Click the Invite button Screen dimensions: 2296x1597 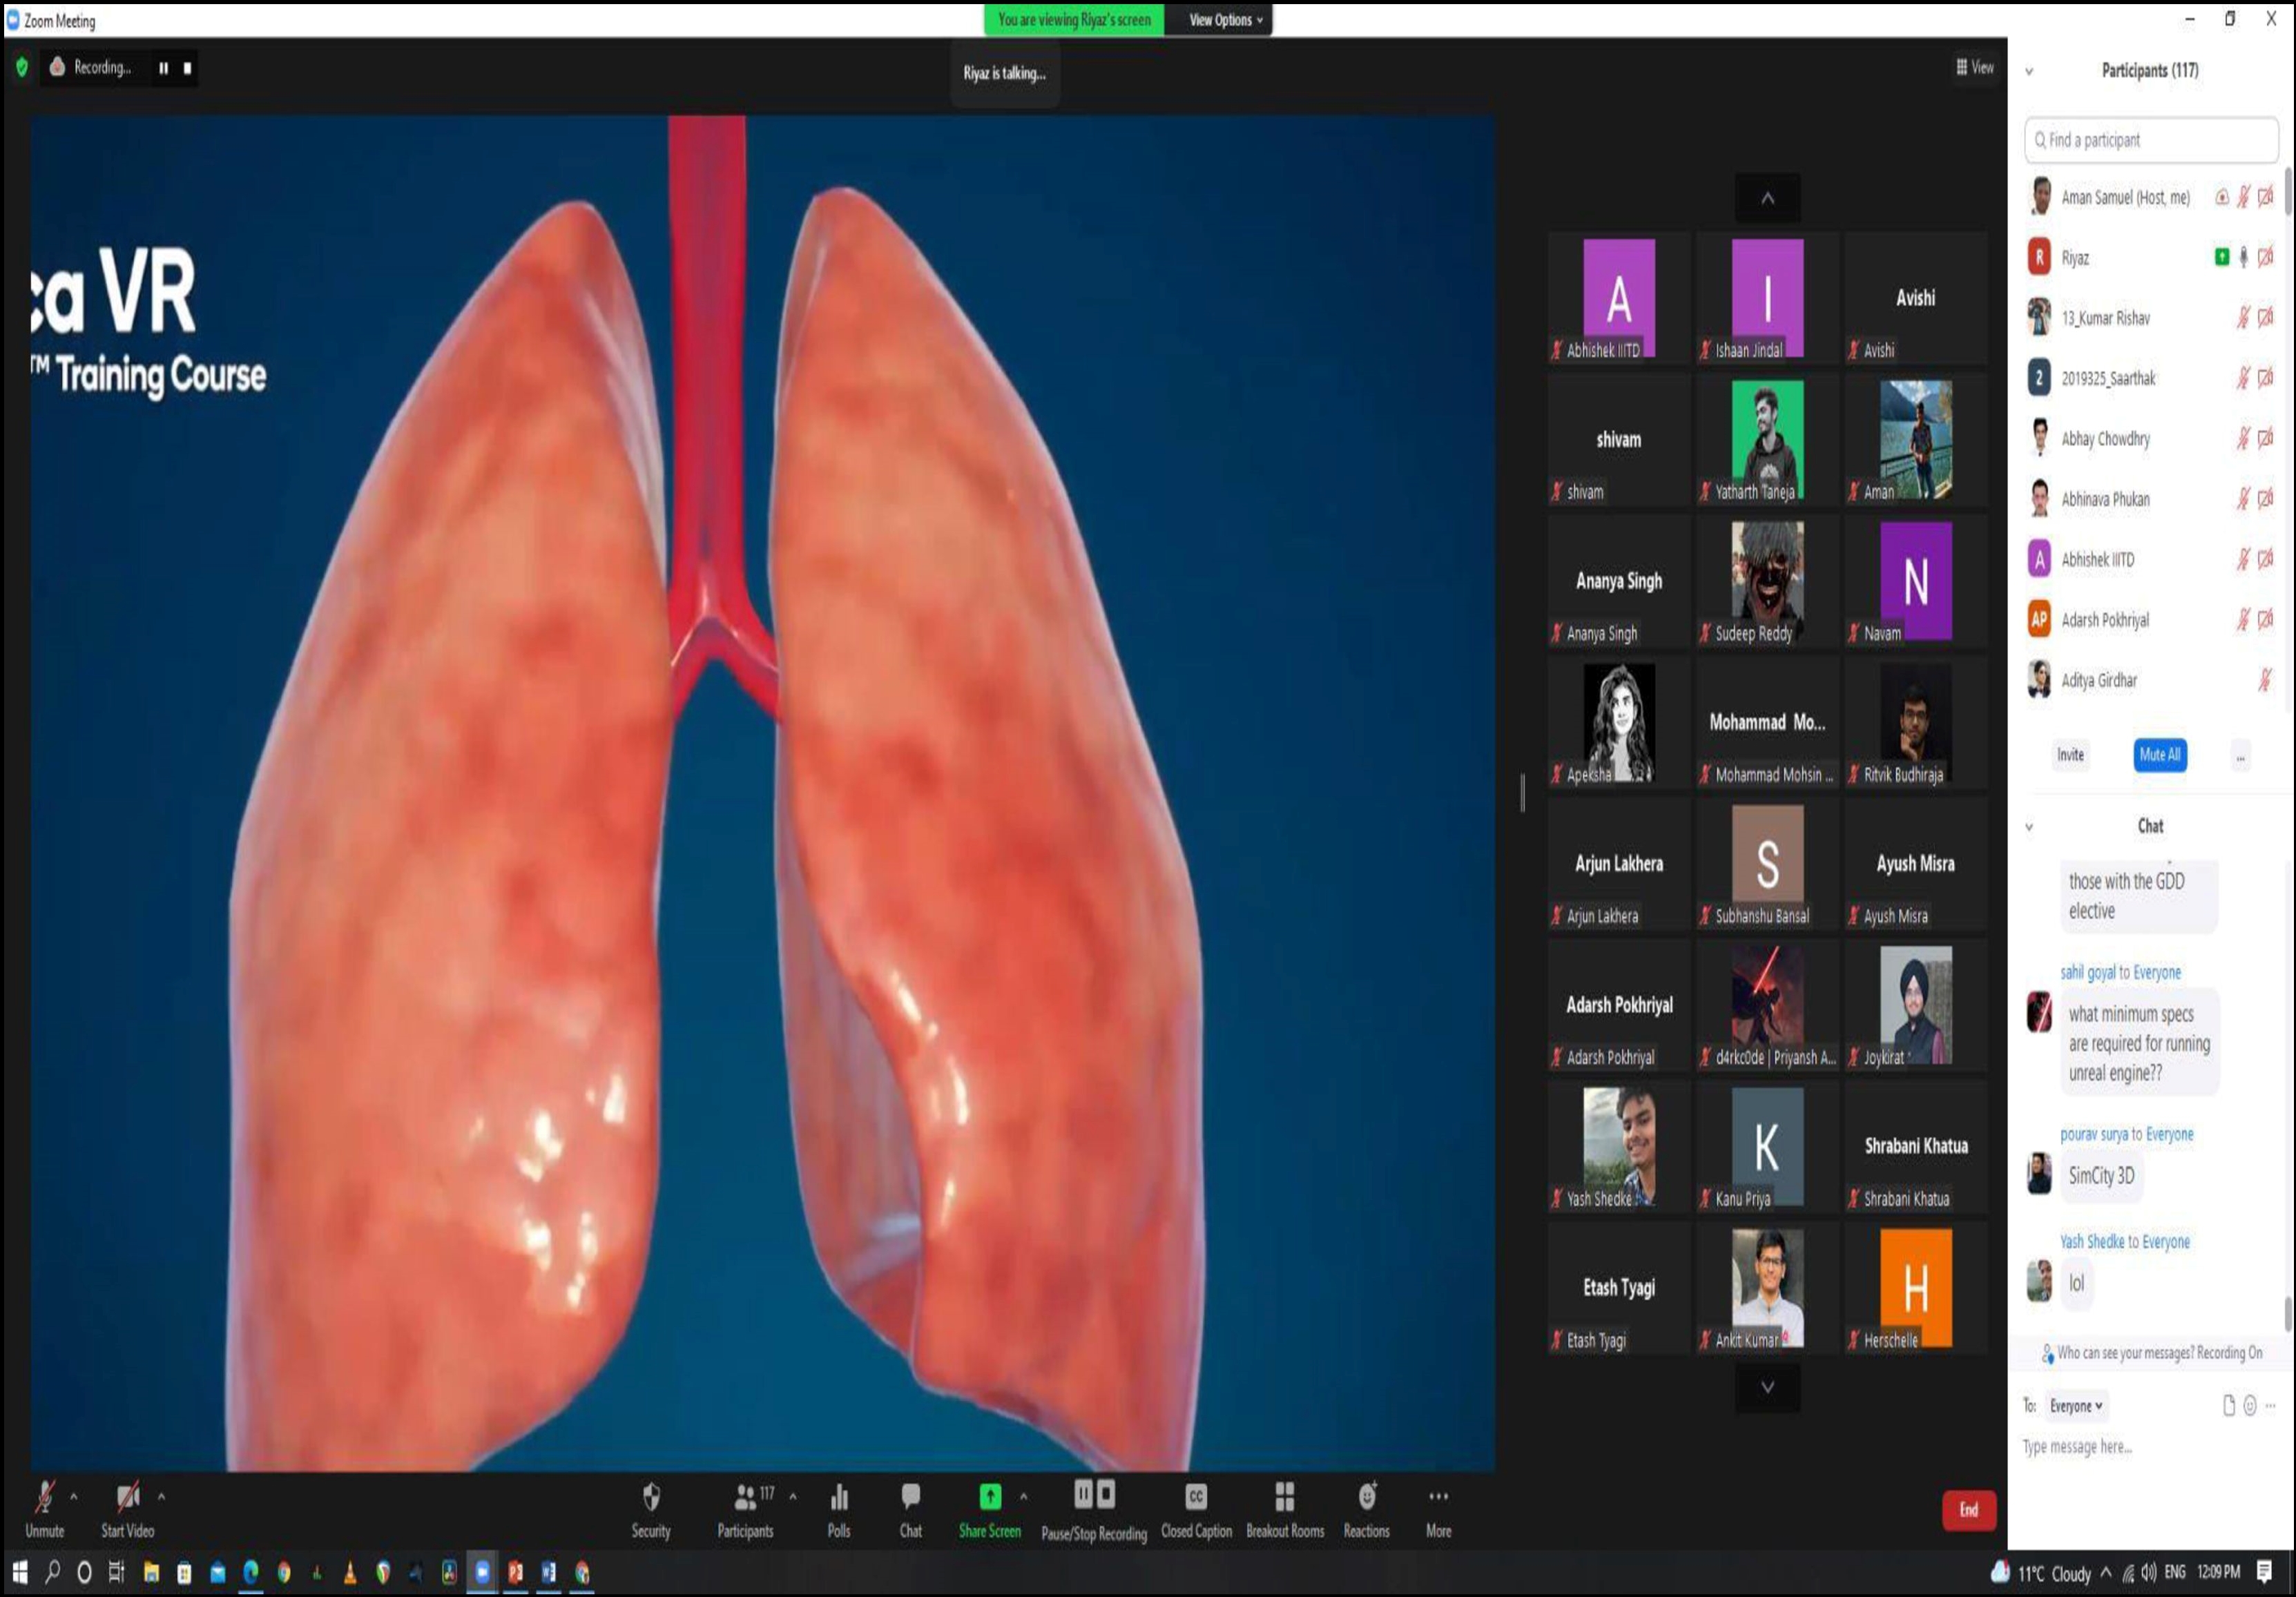tap(2070, 755)
